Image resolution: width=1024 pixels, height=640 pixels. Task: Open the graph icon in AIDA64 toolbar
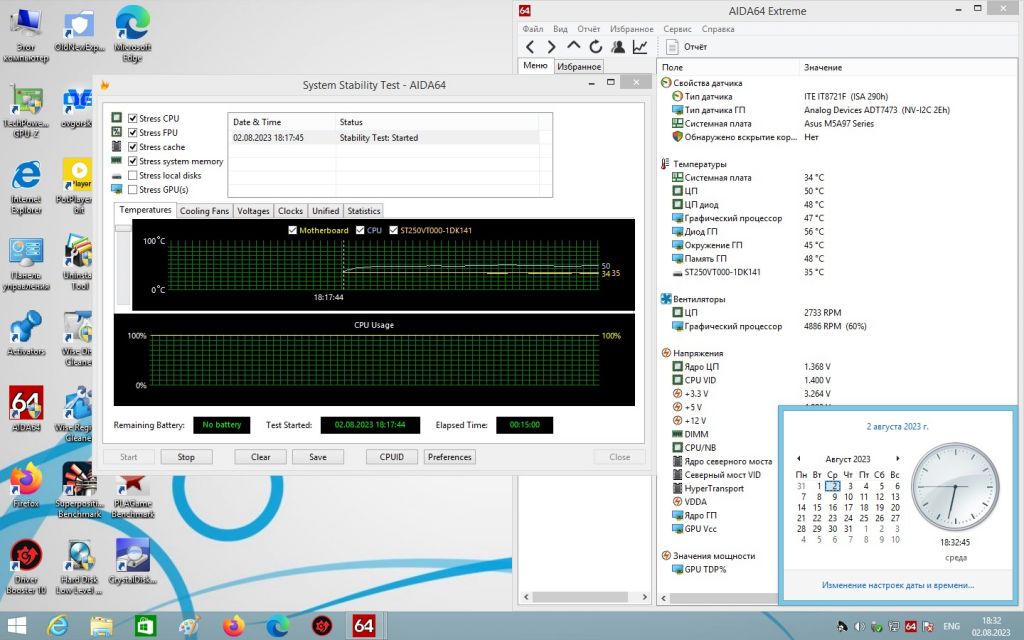(x=640, y=47)
